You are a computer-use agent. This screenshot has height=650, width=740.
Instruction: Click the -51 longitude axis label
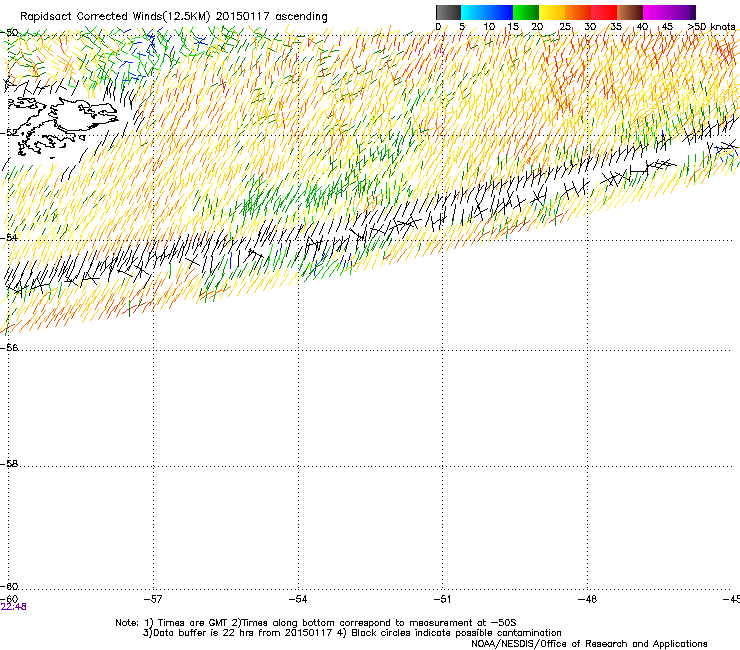pyautogui.click(x=443, y=599)
